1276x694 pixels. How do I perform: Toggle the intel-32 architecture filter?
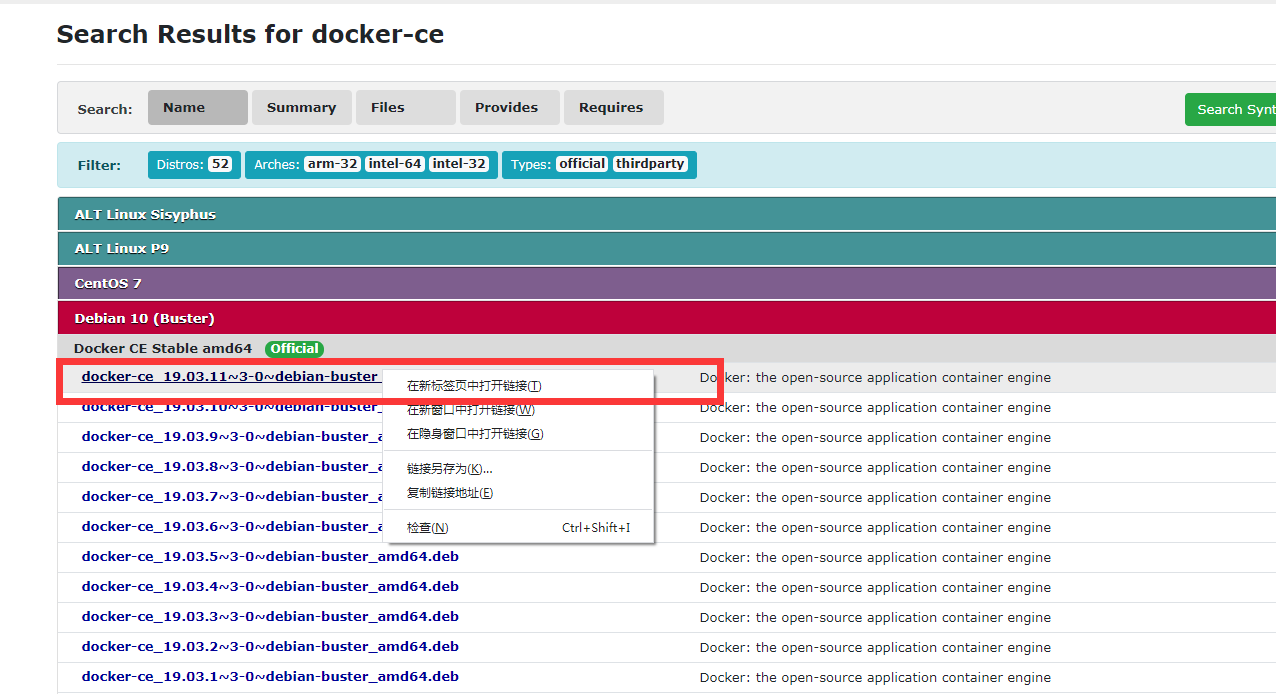[x=459, y=164]
